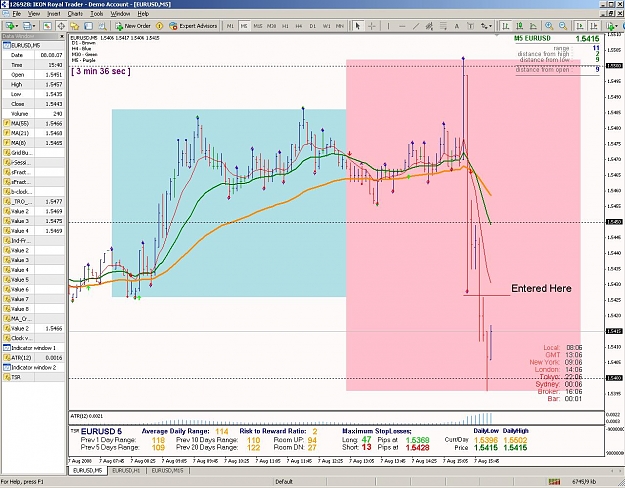Select the arrow cursor tool
The height and width of the screenshot is (488, 625).
click(x=358, y=26)
